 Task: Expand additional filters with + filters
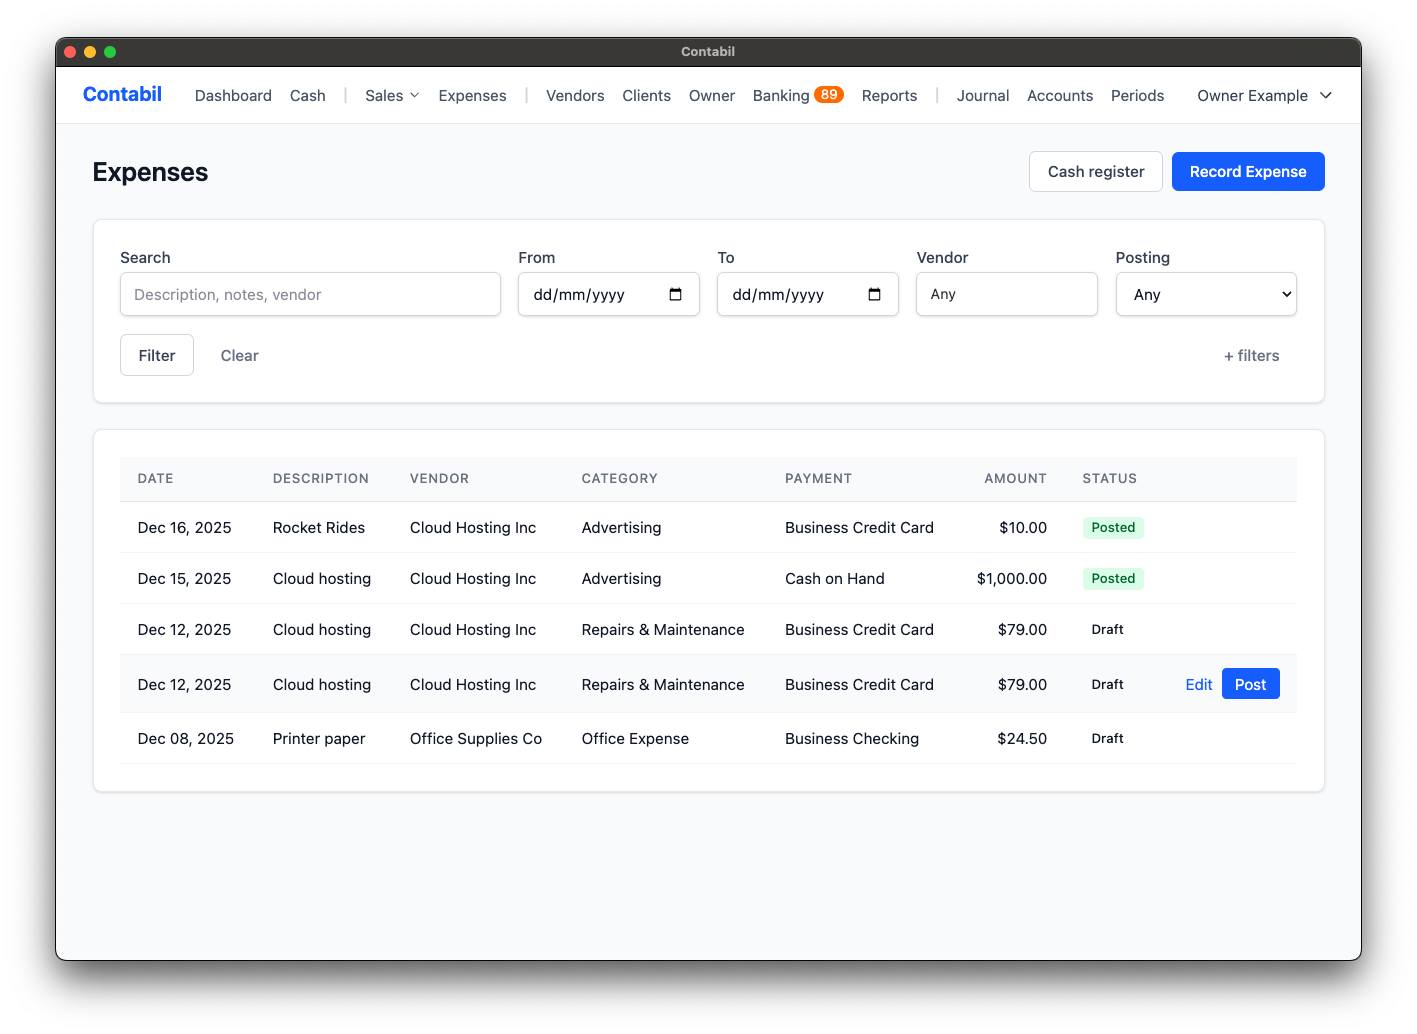tap(1250, 355)
